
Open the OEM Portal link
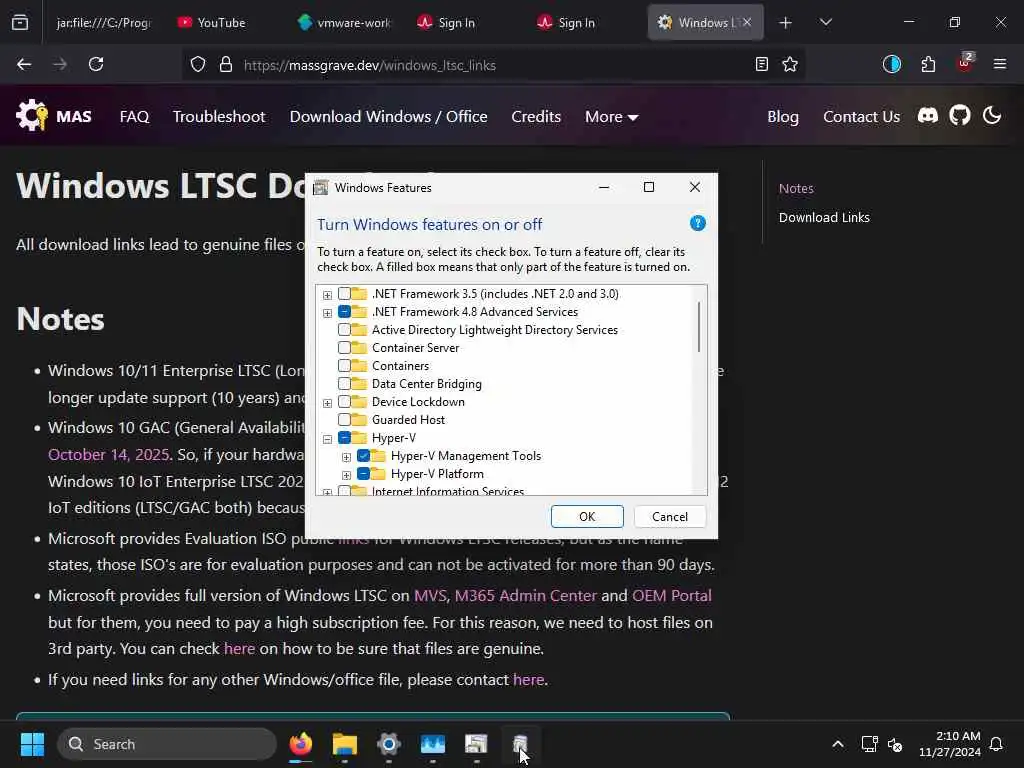tap(671, 595)
